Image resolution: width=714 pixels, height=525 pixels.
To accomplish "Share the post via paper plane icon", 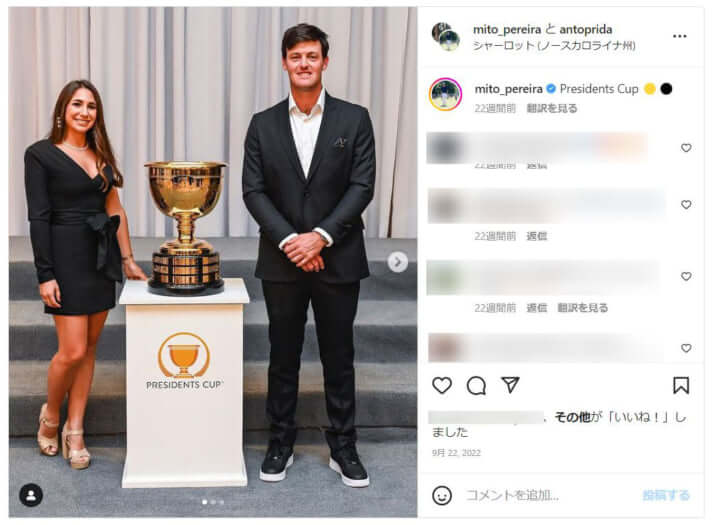I will tap(510, 385).
